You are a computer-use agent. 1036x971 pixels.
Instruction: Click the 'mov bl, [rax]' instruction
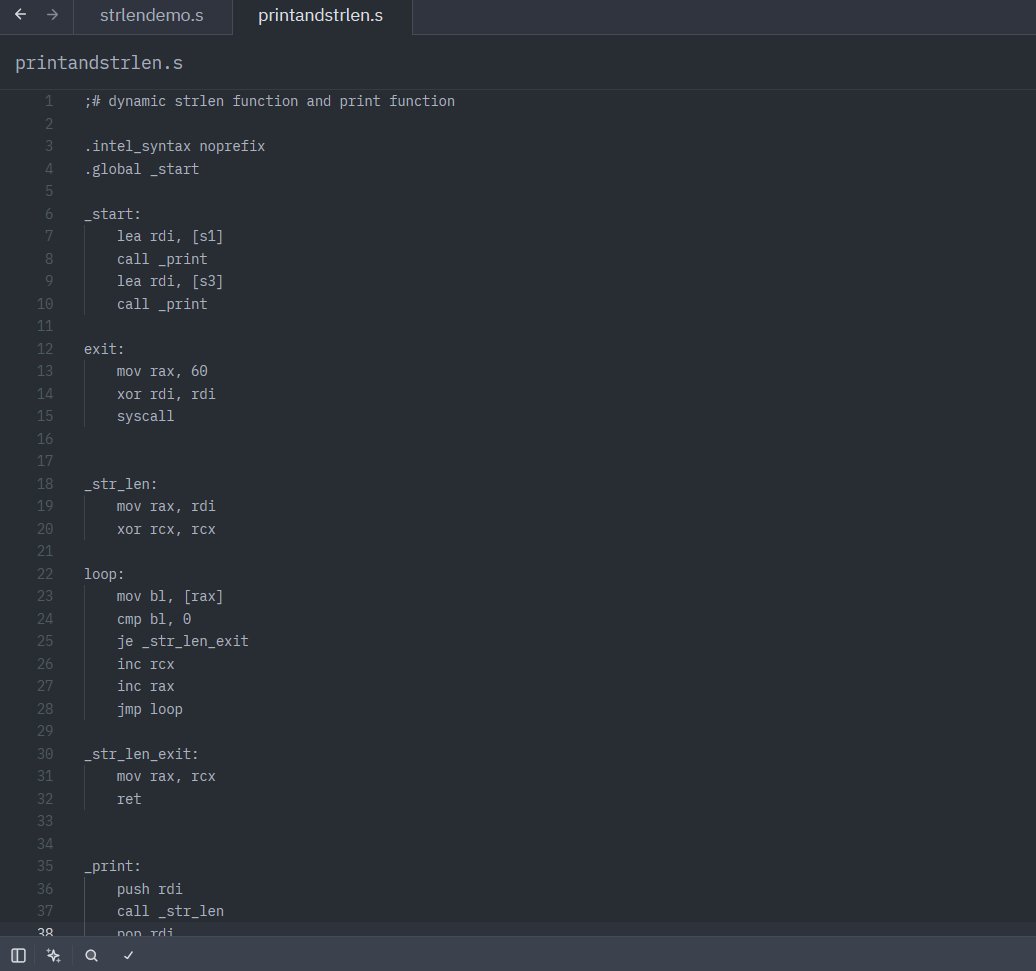pos(170,596)
